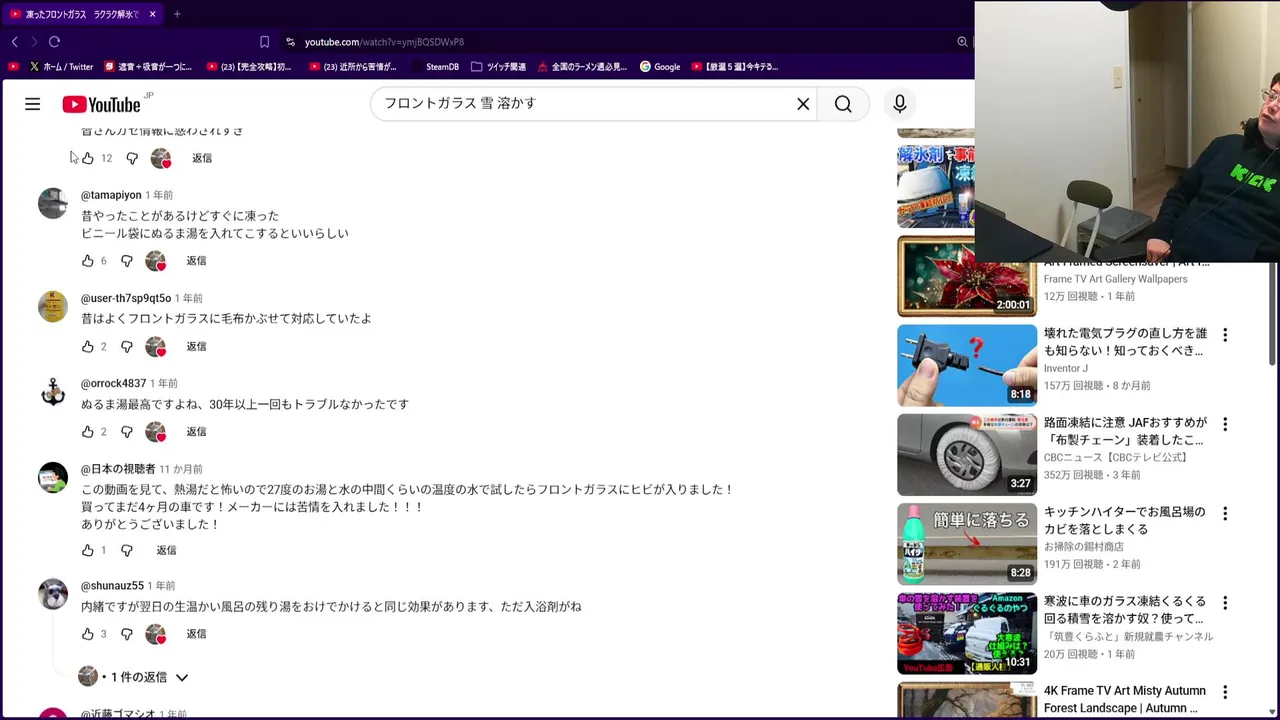Open the 全国のラーメン速報 bookmark
Screen dimensions: 1280x720
pyautogui.click(x=582, y=67)
